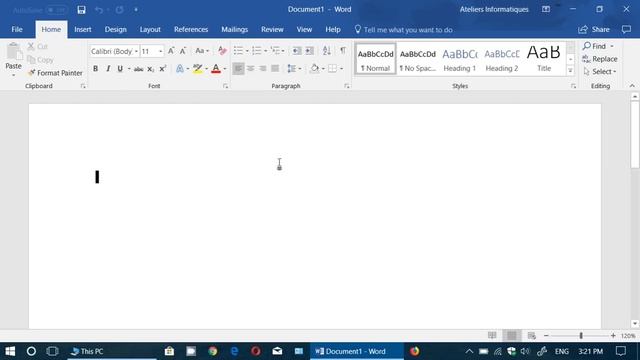The image size is (640, 360).
Task: Click the Numbering list icon
Action: pos(257,51)
